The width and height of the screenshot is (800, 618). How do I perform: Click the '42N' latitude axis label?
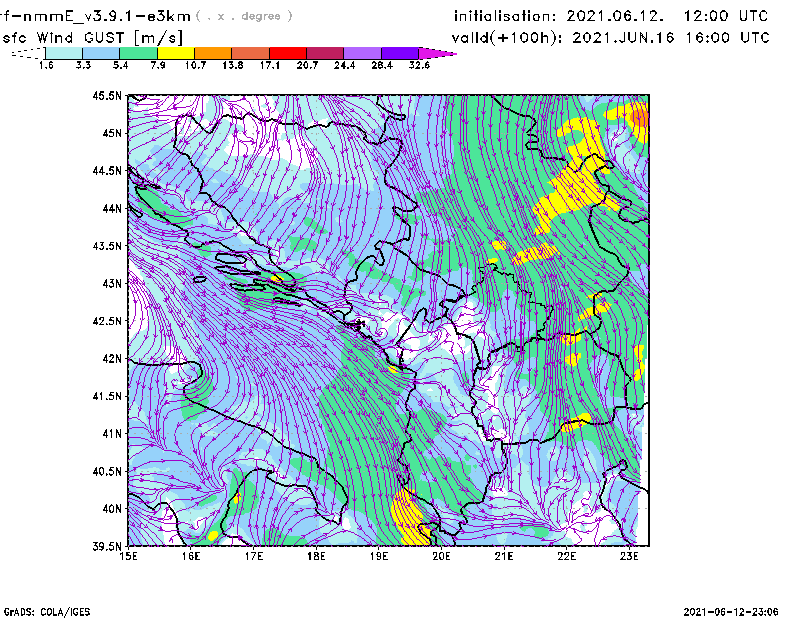tap(112, 359)
